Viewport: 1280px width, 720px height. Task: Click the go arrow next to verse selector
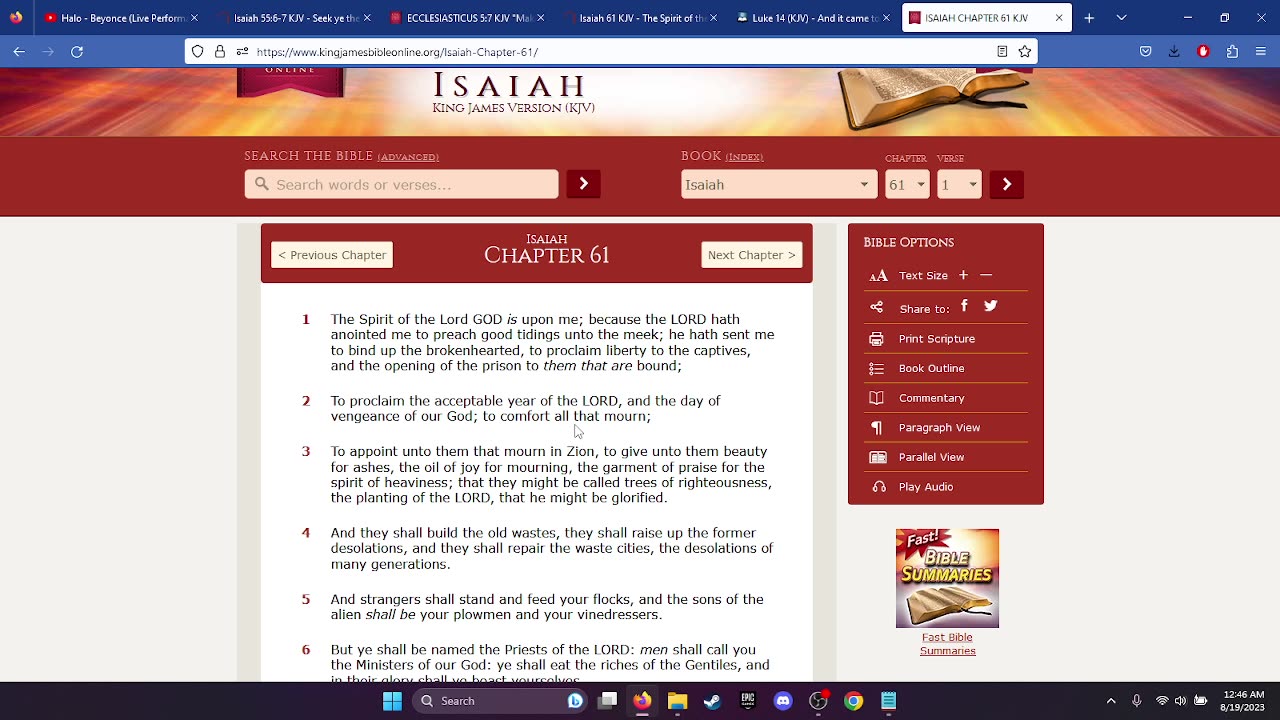click(1006, 184)
